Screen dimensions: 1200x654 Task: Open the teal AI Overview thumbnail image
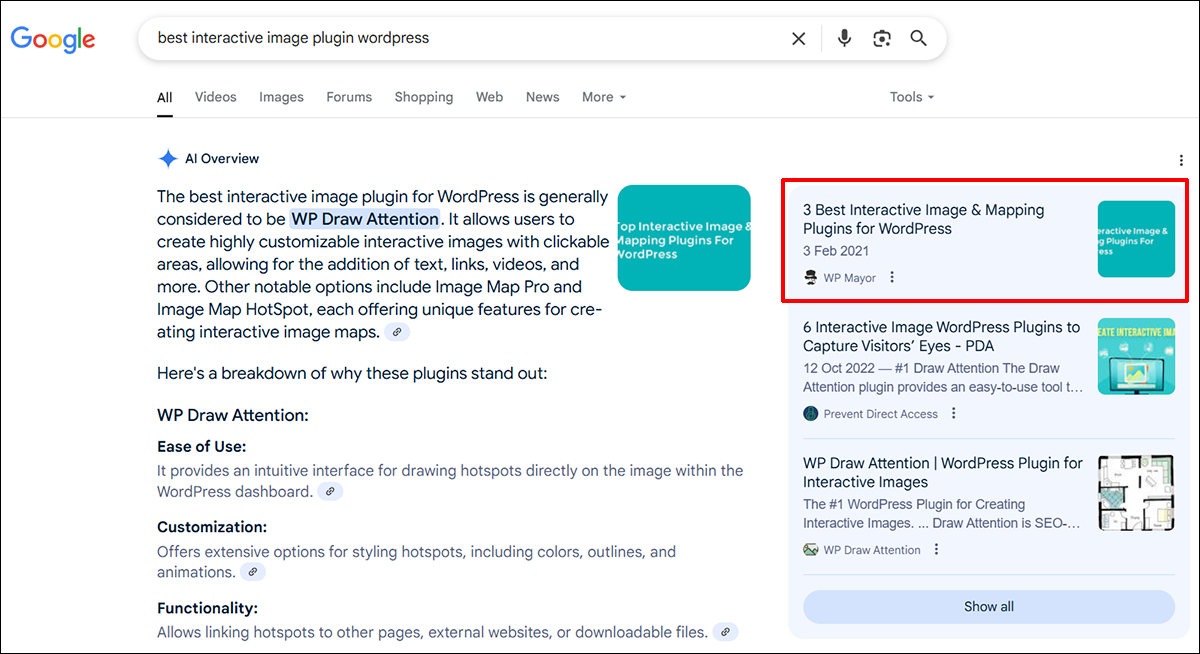tap(684, 238)
